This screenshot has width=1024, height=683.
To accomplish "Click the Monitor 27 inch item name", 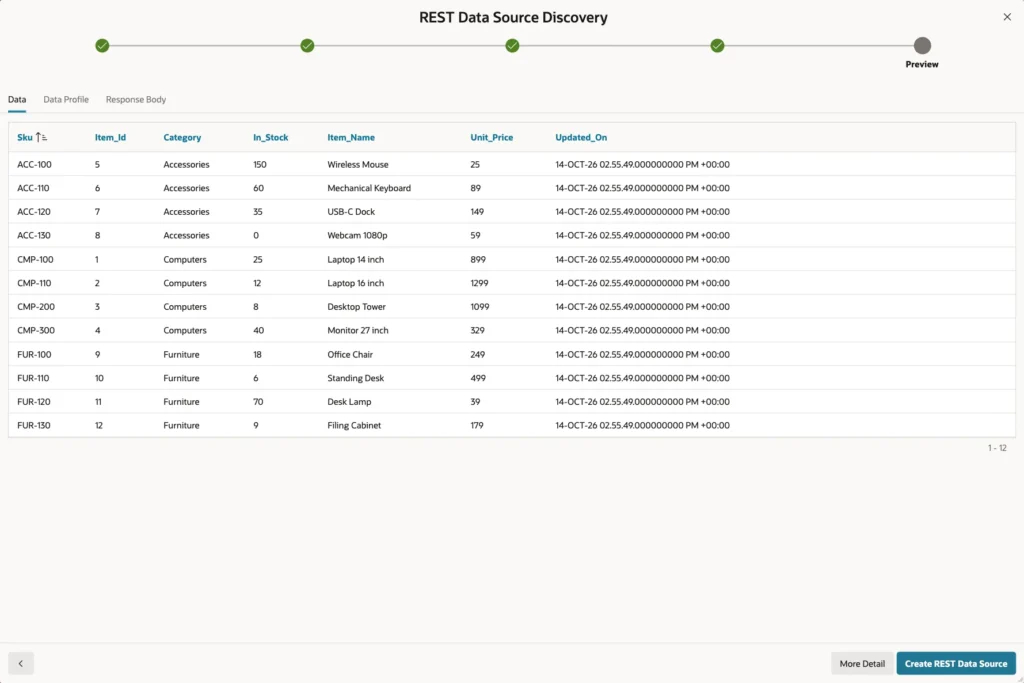I will coord(358,330).
